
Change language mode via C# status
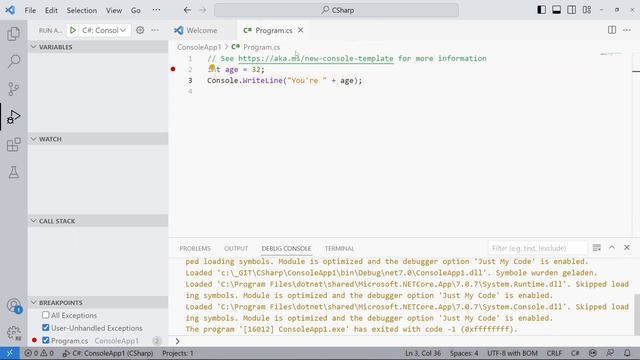pyautogui.click(x=575, y=353)
